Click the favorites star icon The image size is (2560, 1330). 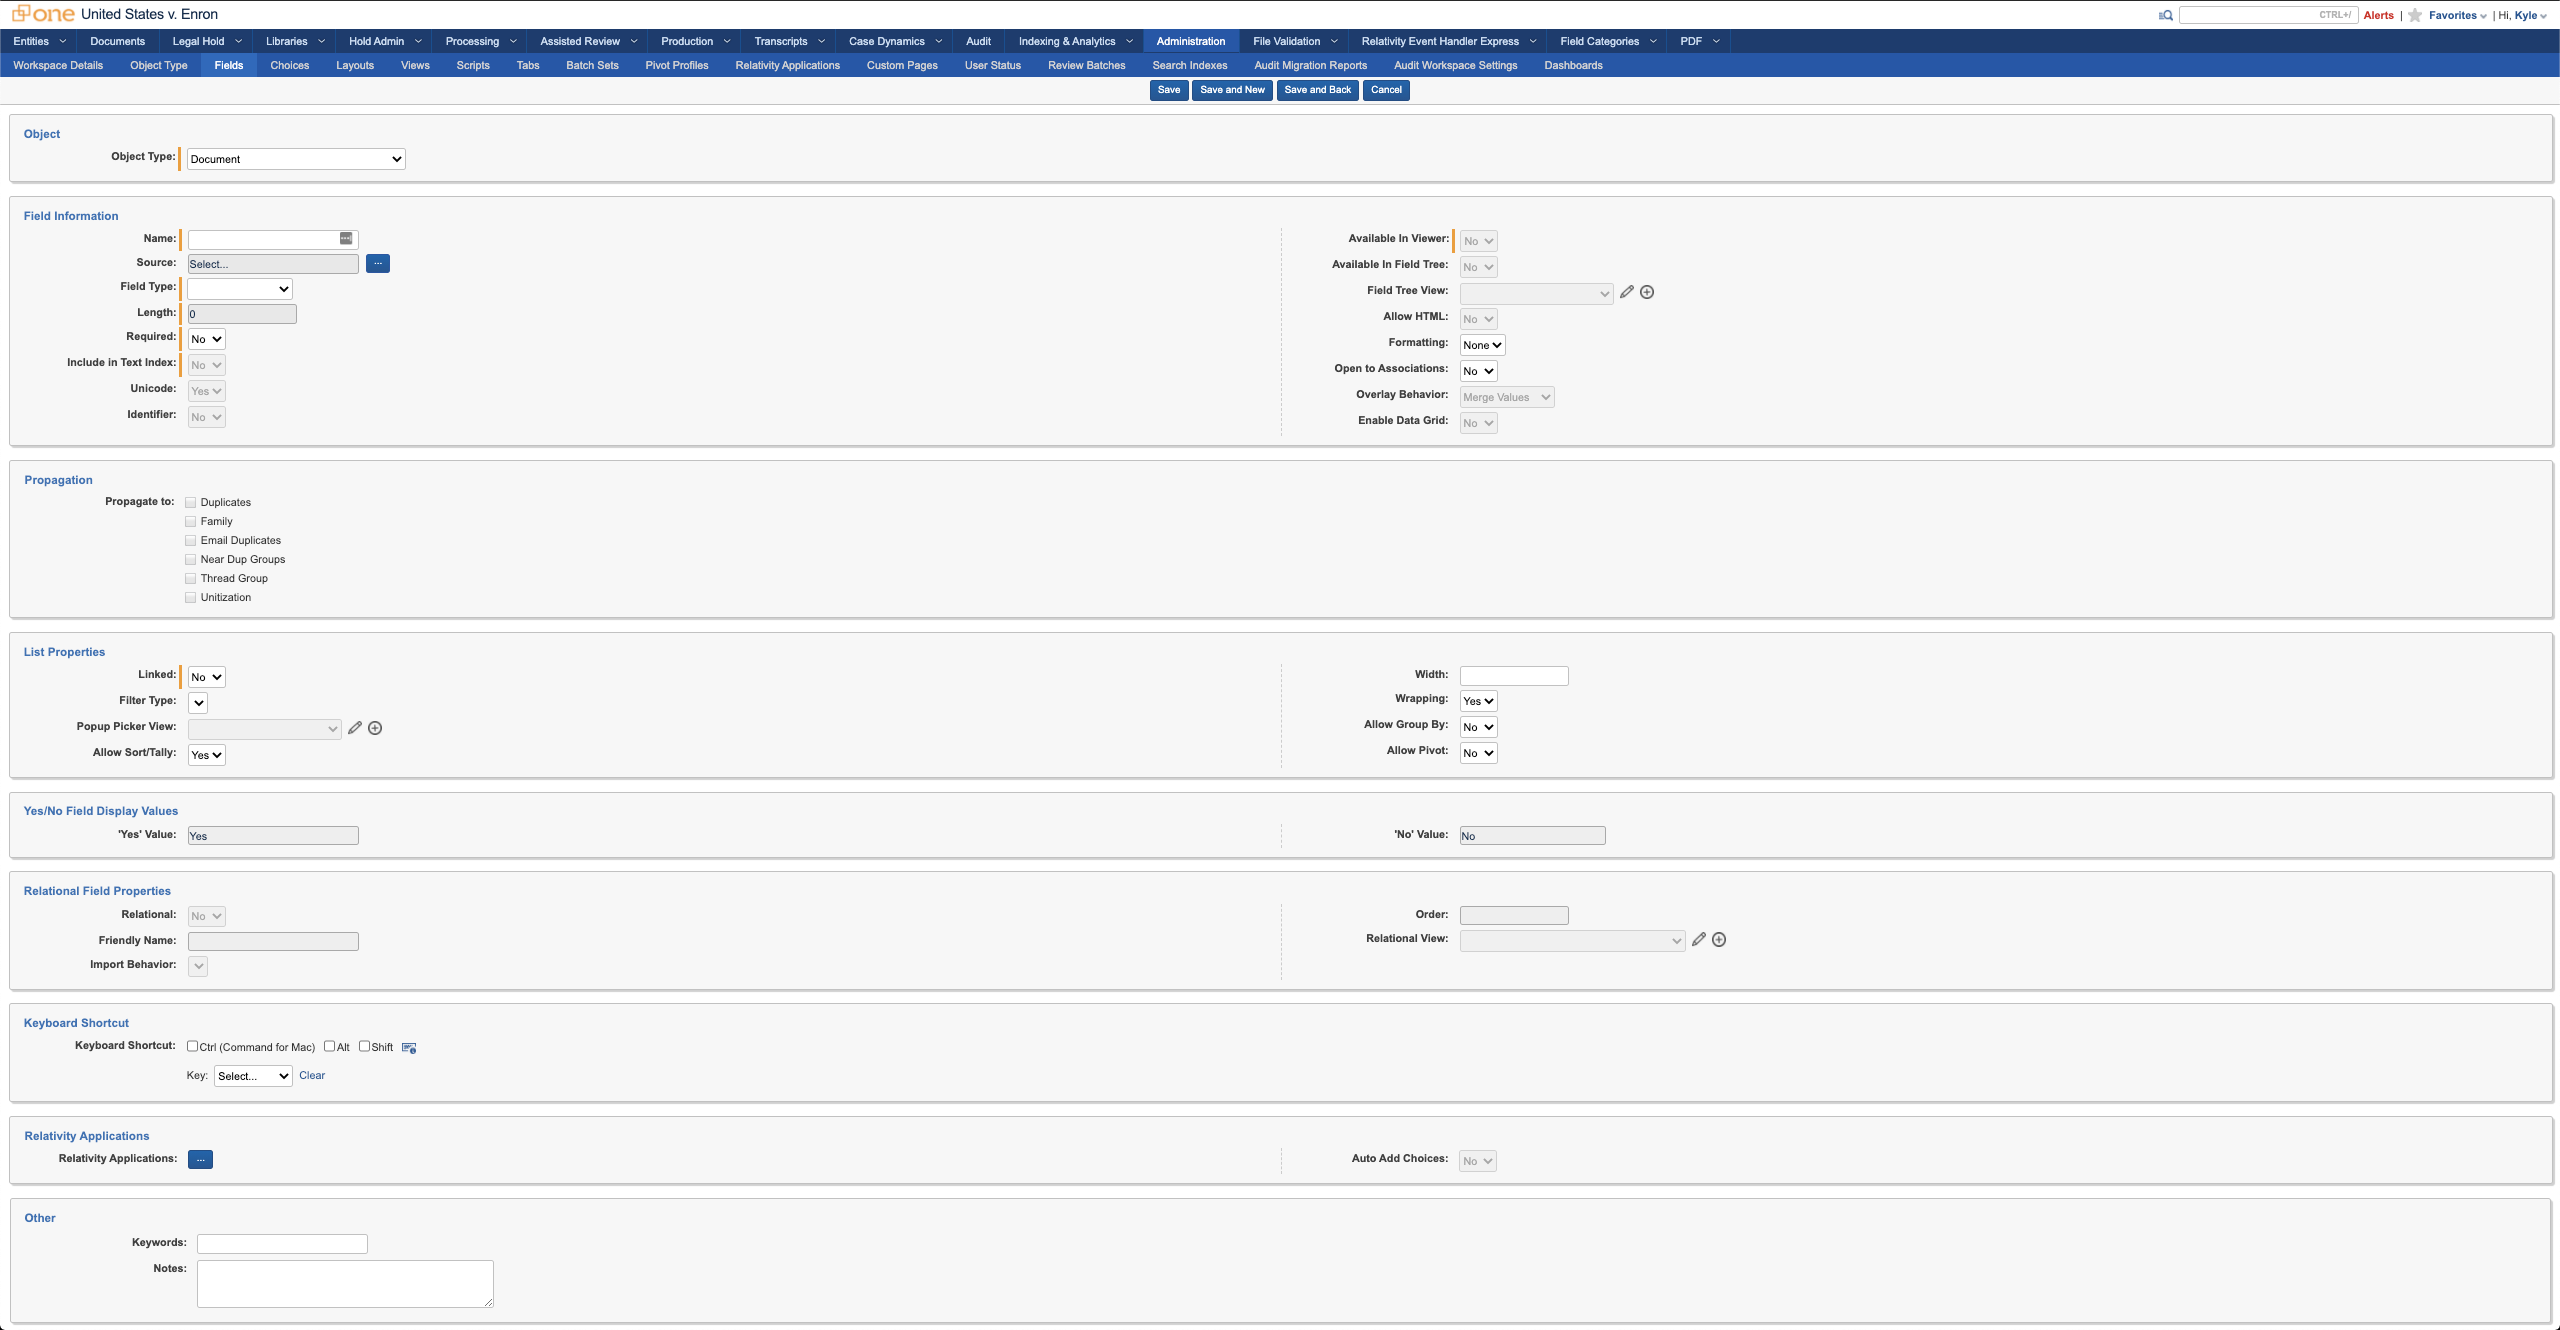click(2415, 15)
